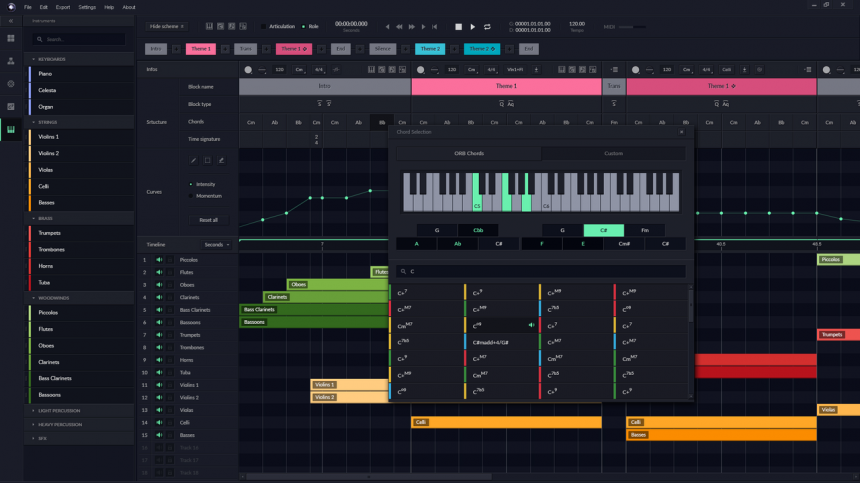This screenshot has width=860, height=483.
Task: Open the Seconds timeline unit dropdown
Action: coord(217,245)
